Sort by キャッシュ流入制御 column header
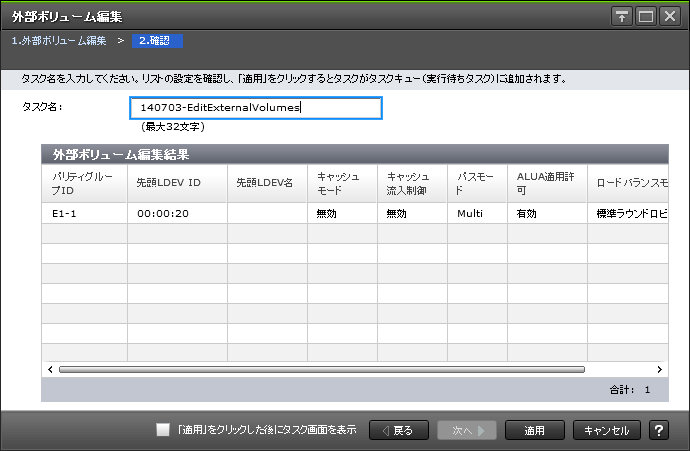The image size is (690, 451). (x=412, y=183)
